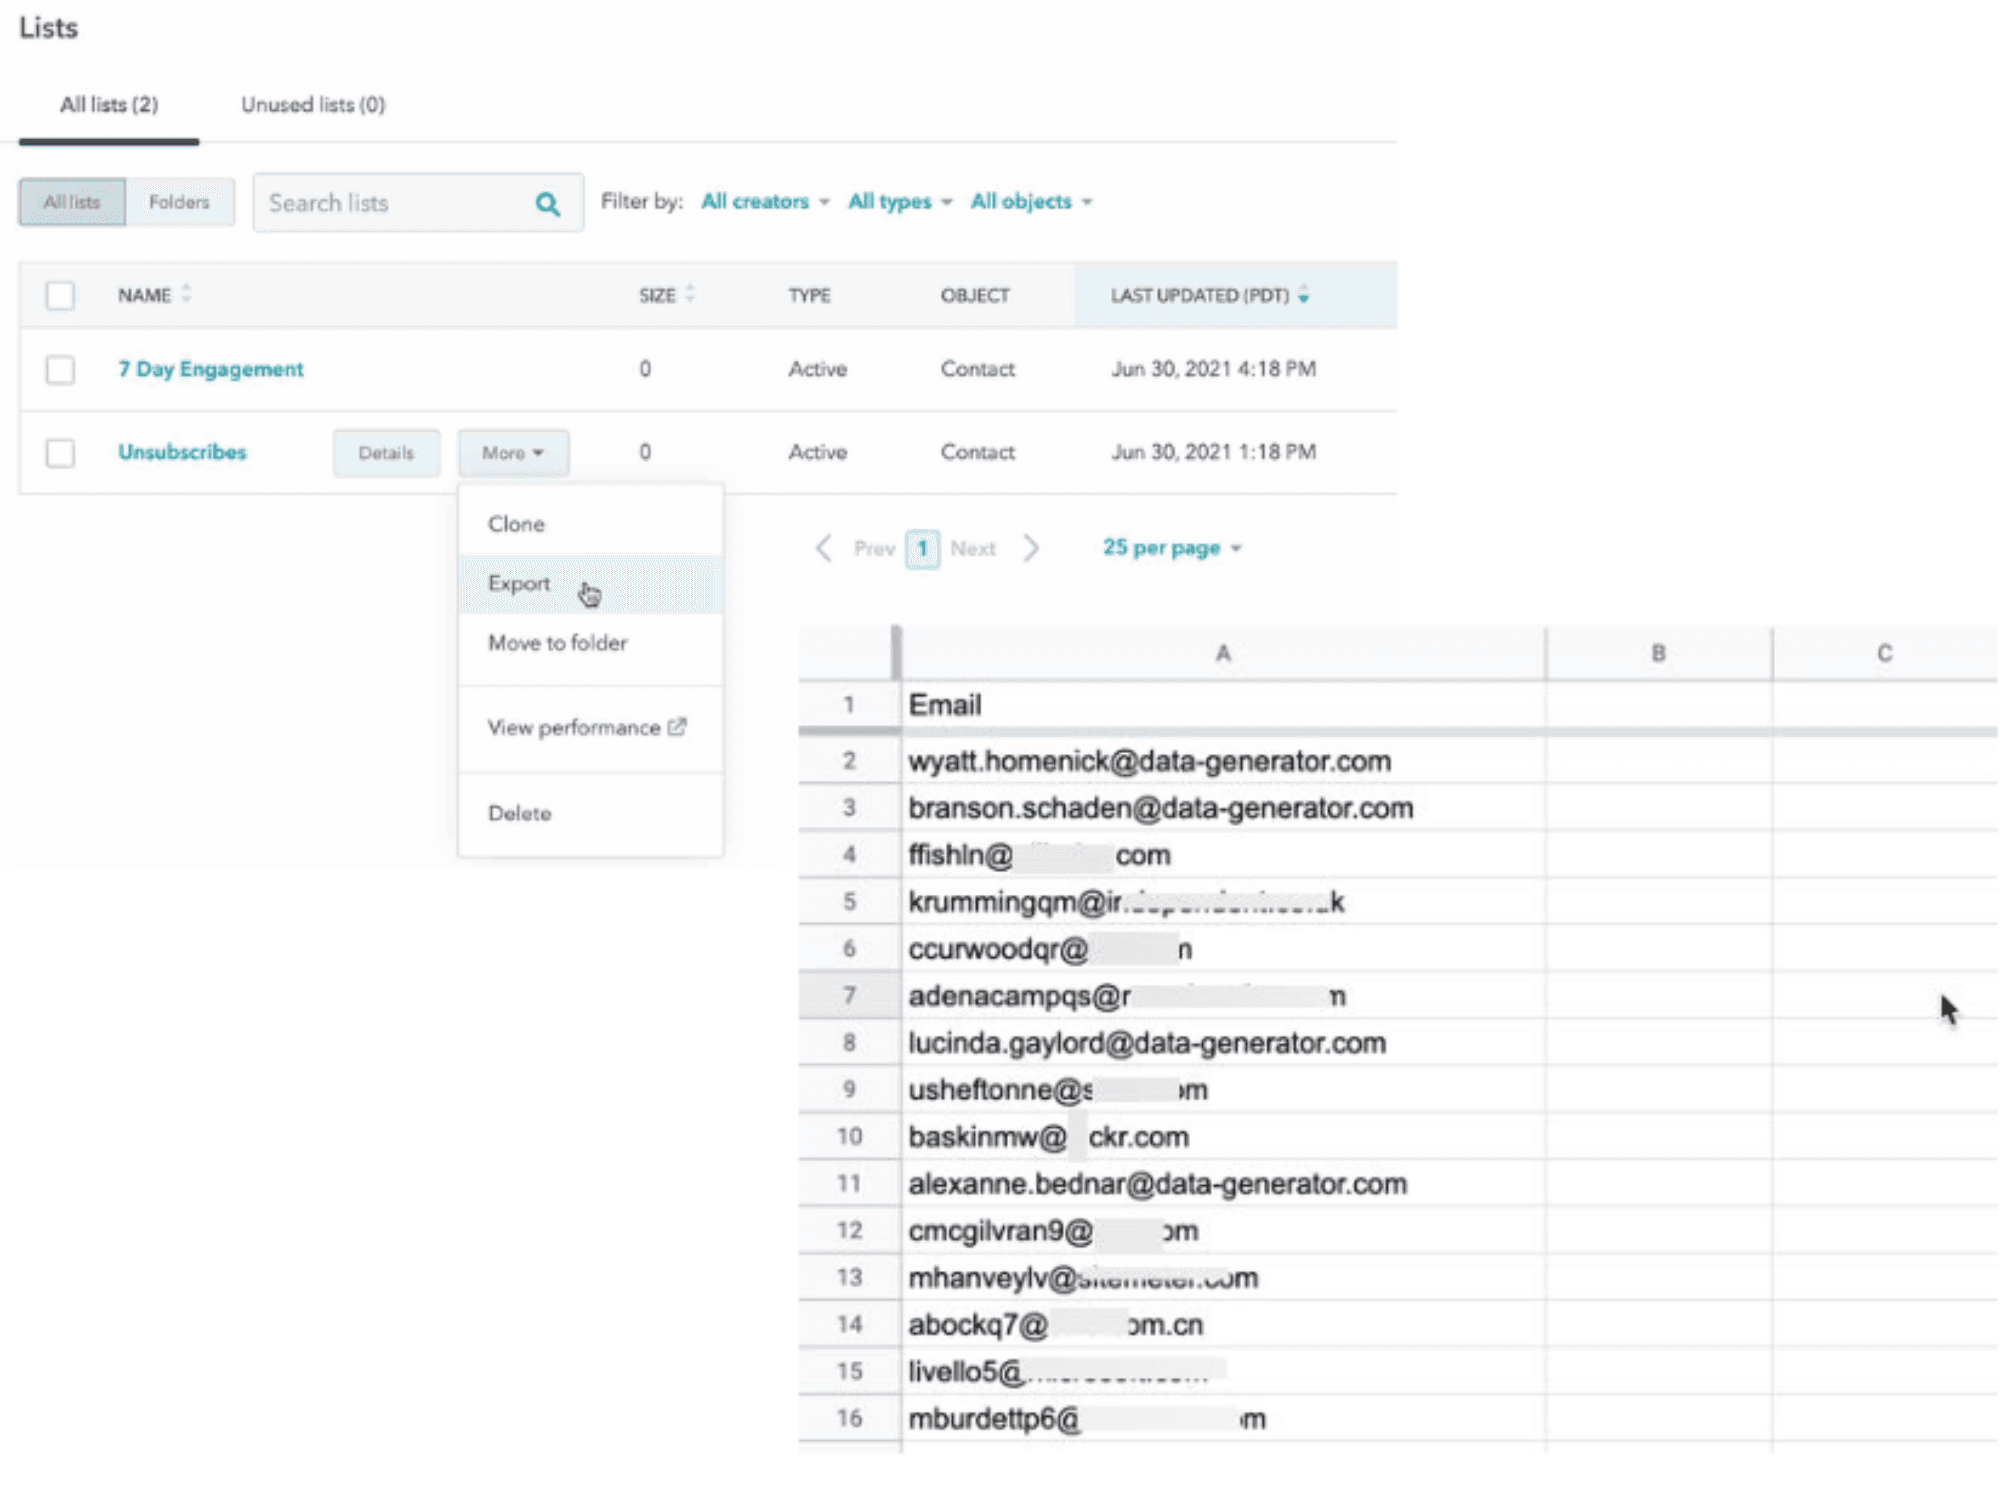Click the Prev pagination link
Image resolution: width=2000 pixels, height=1485 pixels.
tap(874, 548)
